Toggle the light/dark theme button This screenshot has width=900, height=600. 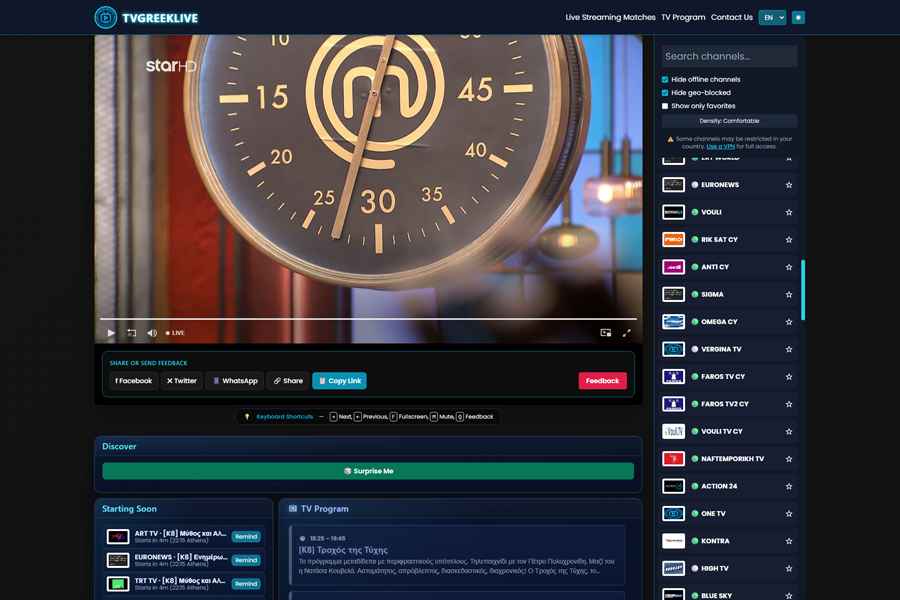point(798,18)
